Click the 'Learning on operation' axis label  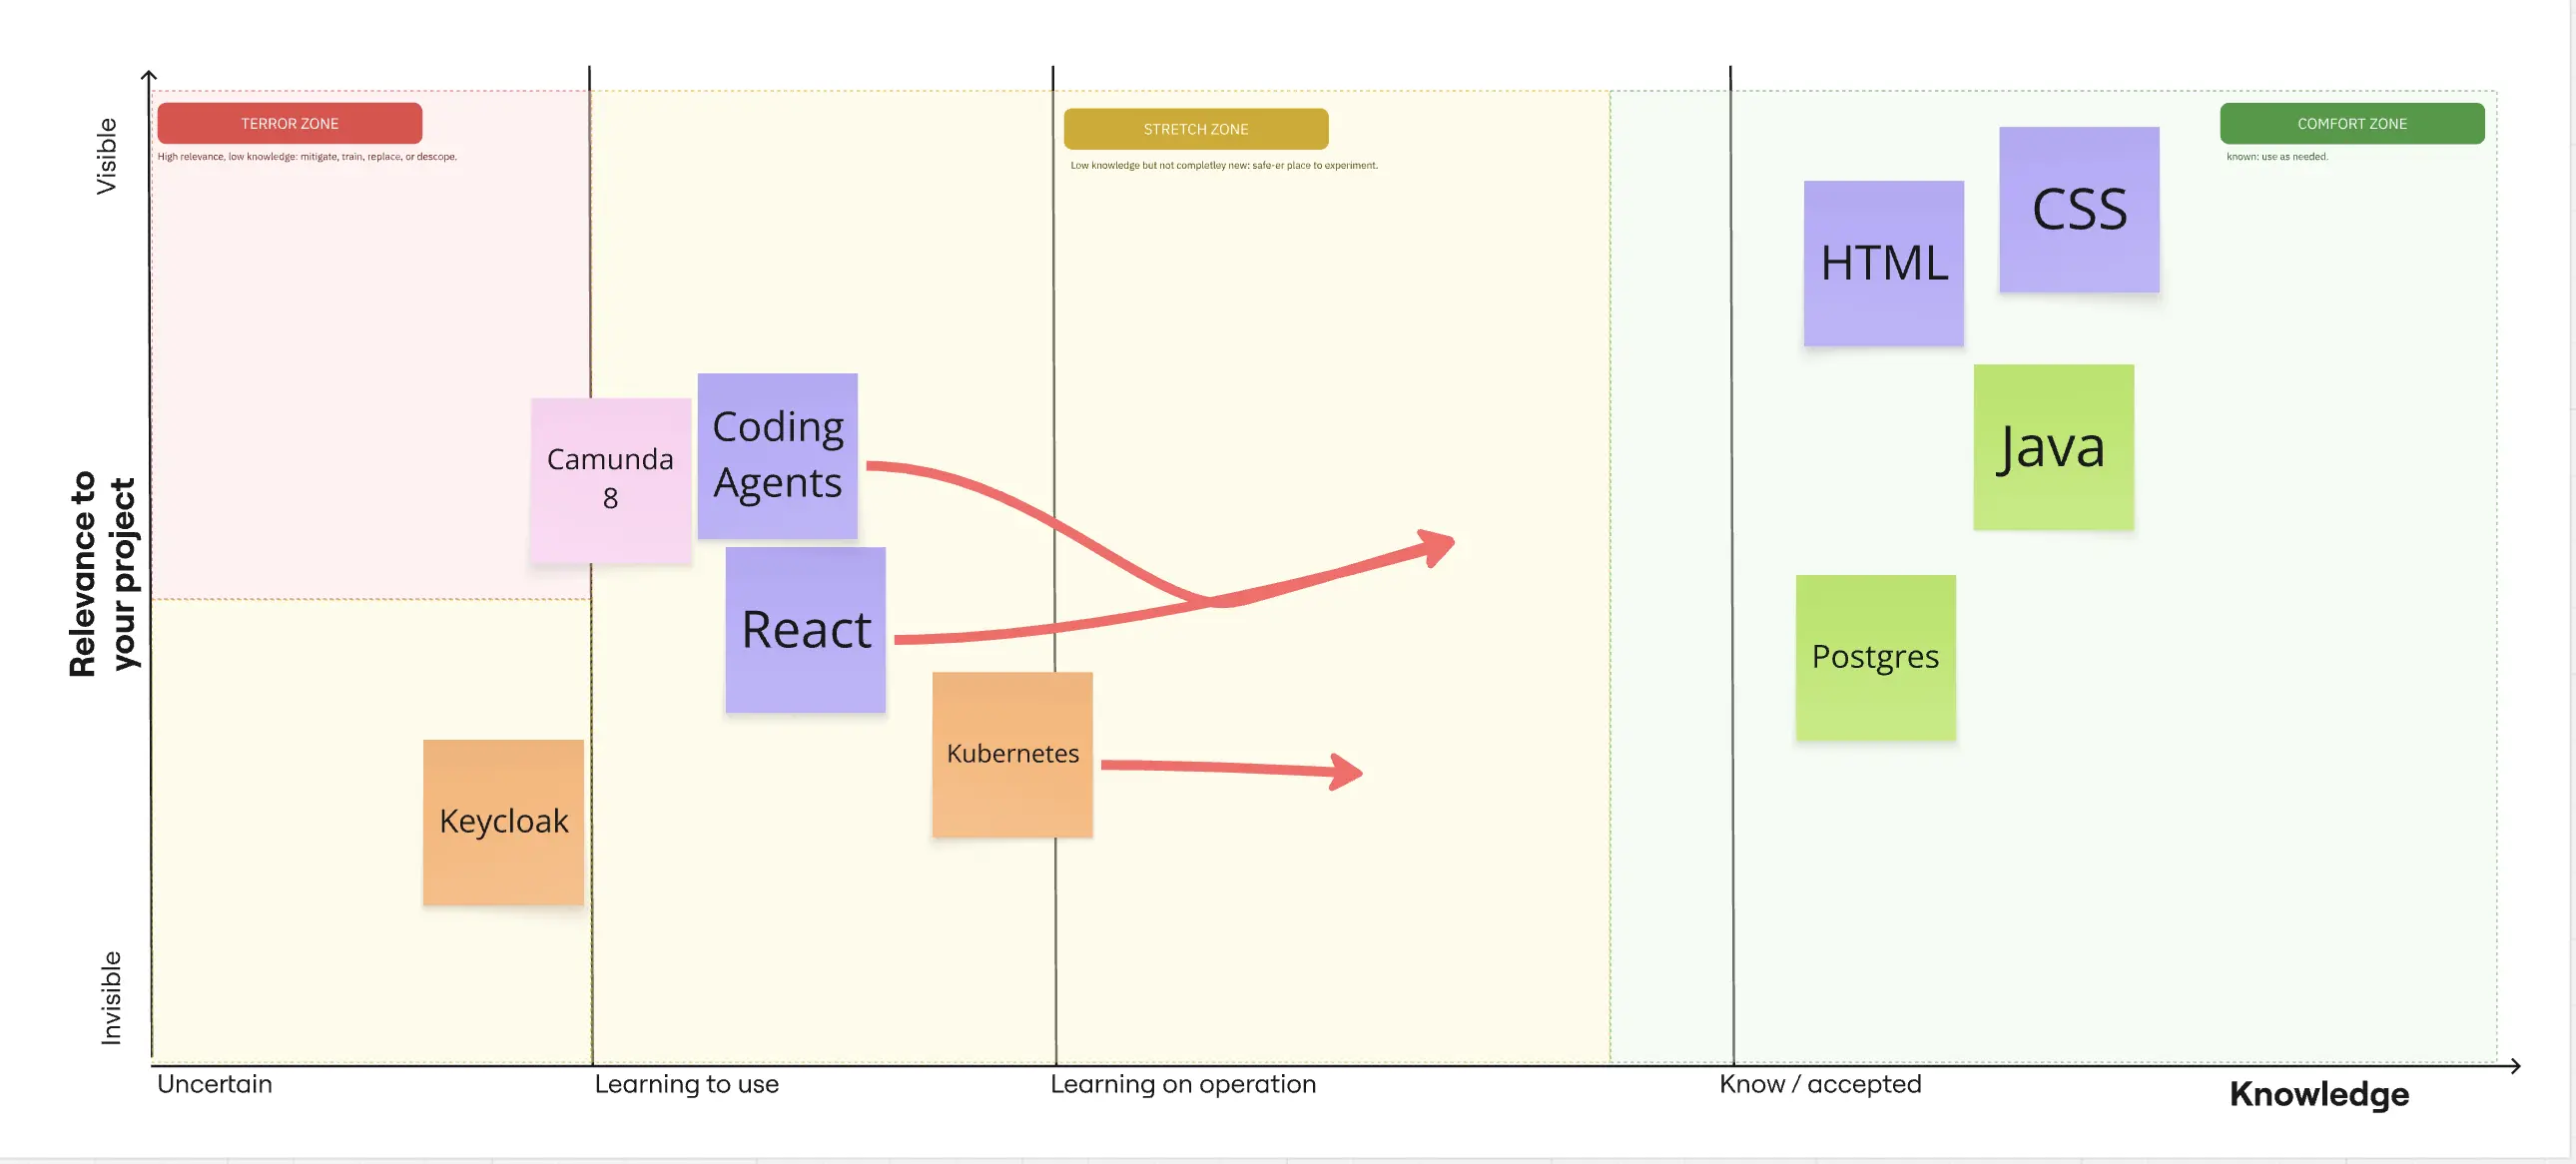click(x=1183, y=1084)
